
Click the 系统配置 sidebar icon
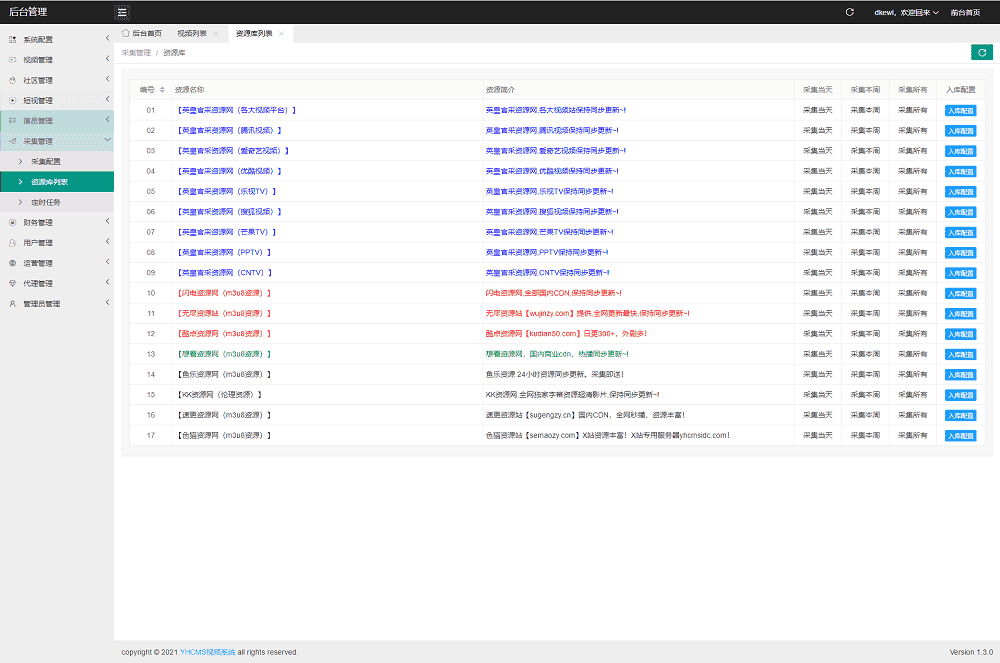click(12, 39)
